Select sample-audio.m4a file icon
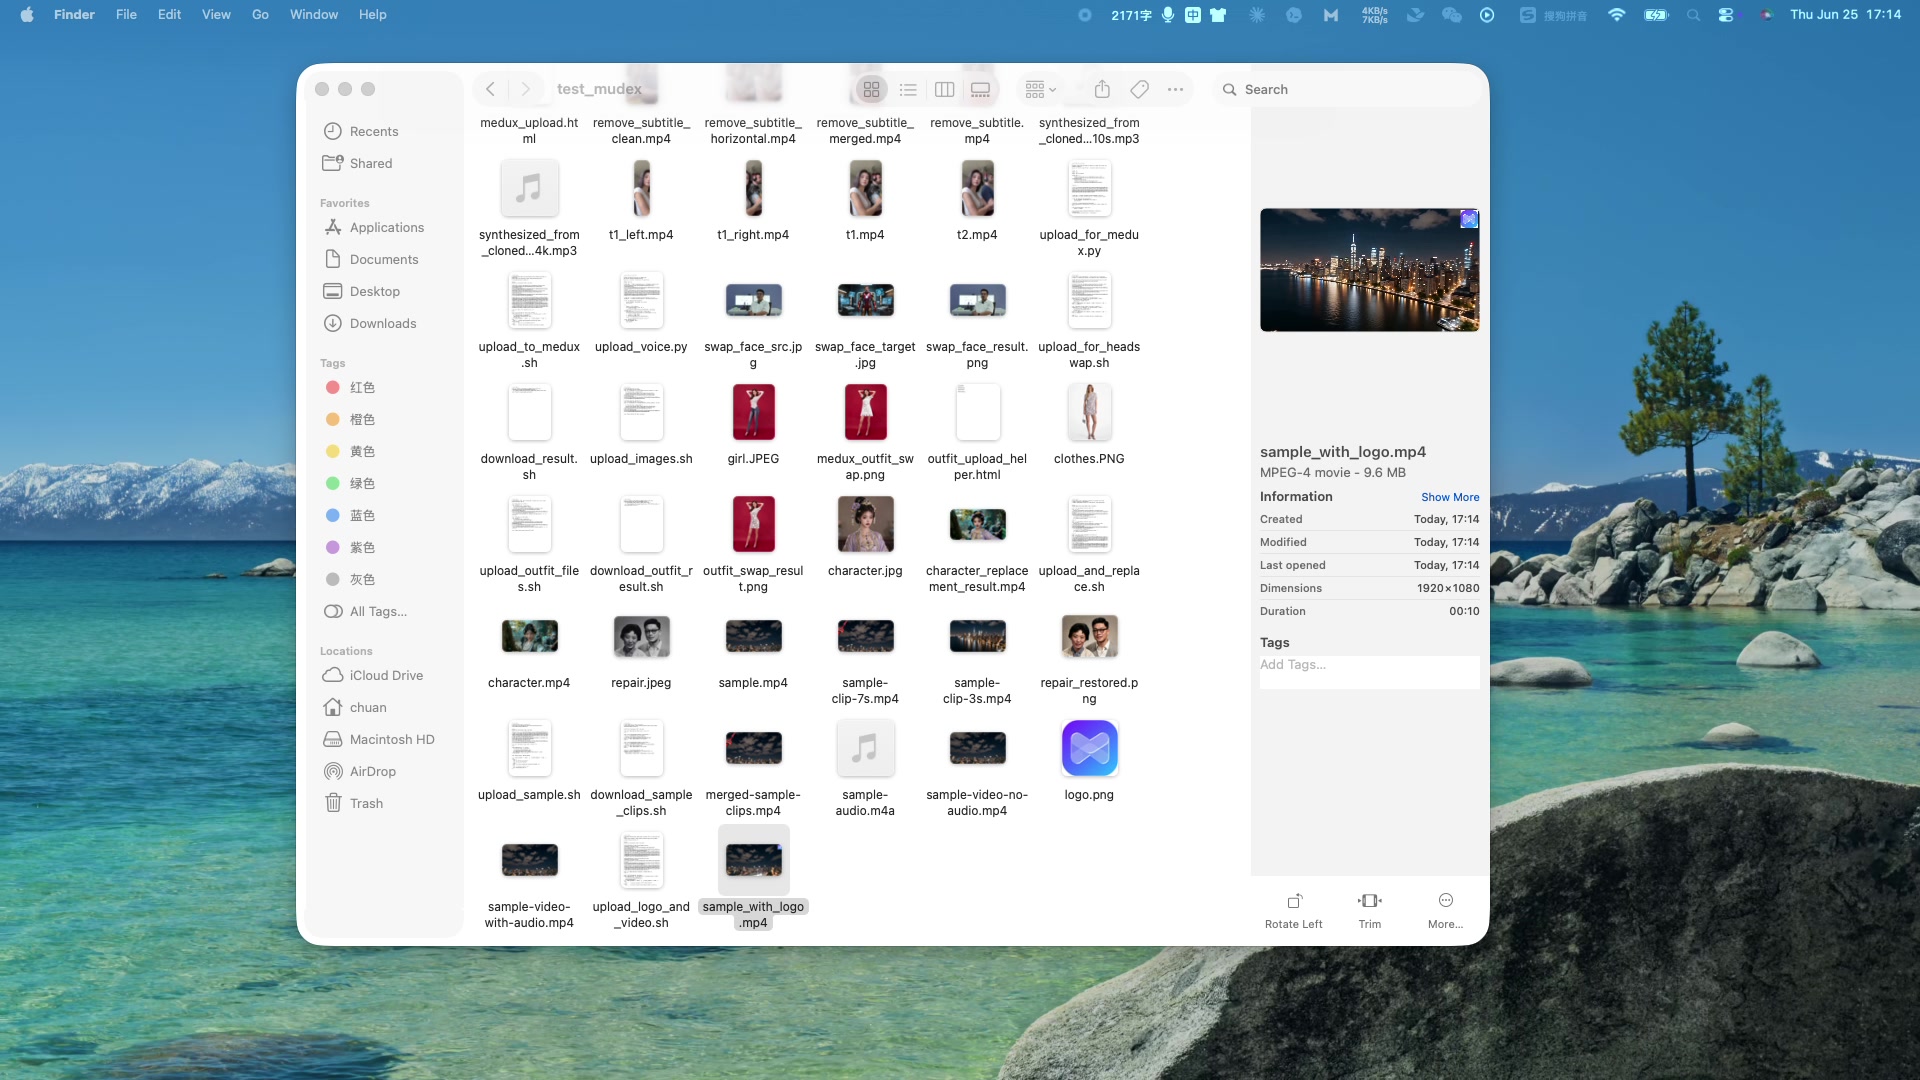This screenshot has height=1080, width=1920. [x=865, y=749]
